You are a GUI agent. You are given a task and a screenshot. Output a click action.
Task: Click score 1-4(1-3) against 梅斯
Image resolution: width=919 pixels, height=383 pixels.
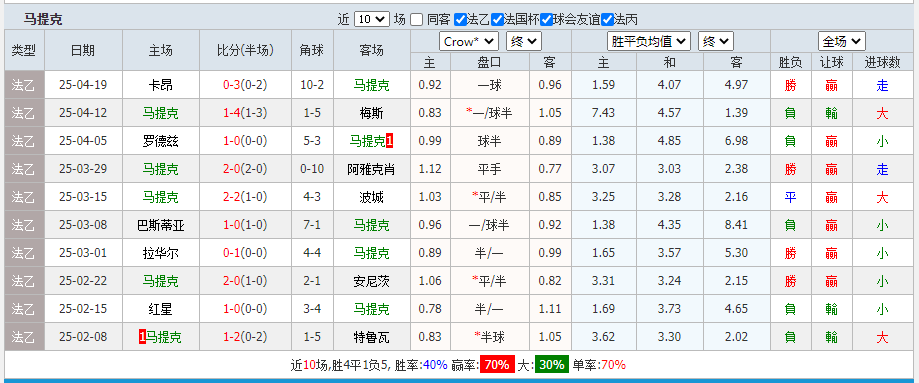245,113
